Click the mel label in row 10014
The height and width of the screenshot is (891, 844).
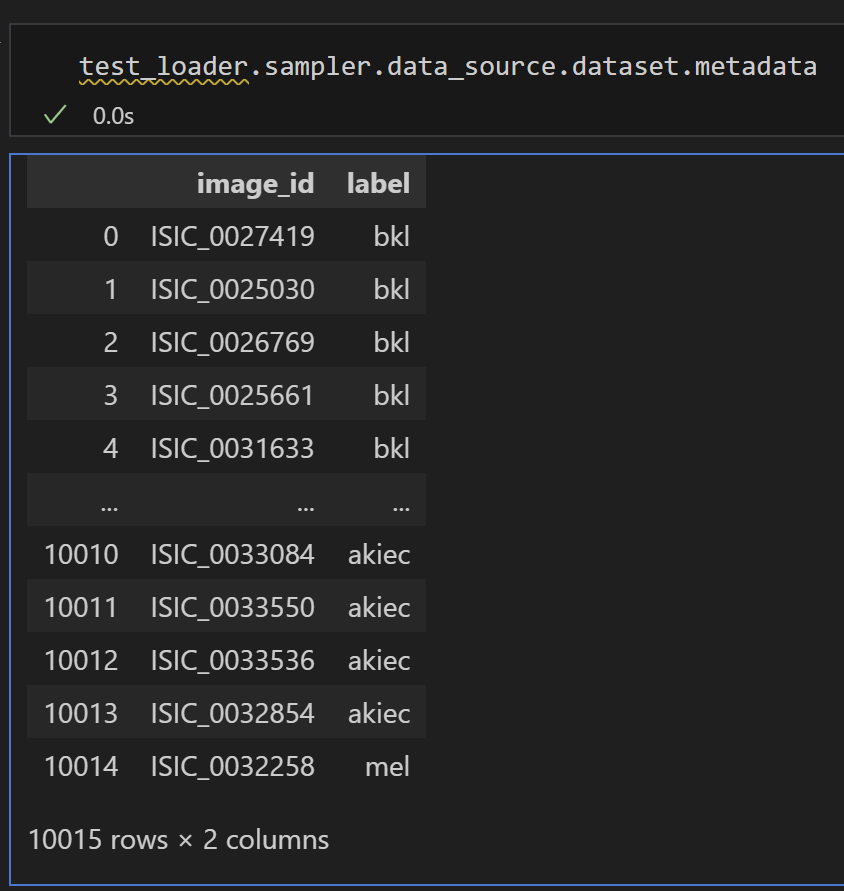click(387, 767)
